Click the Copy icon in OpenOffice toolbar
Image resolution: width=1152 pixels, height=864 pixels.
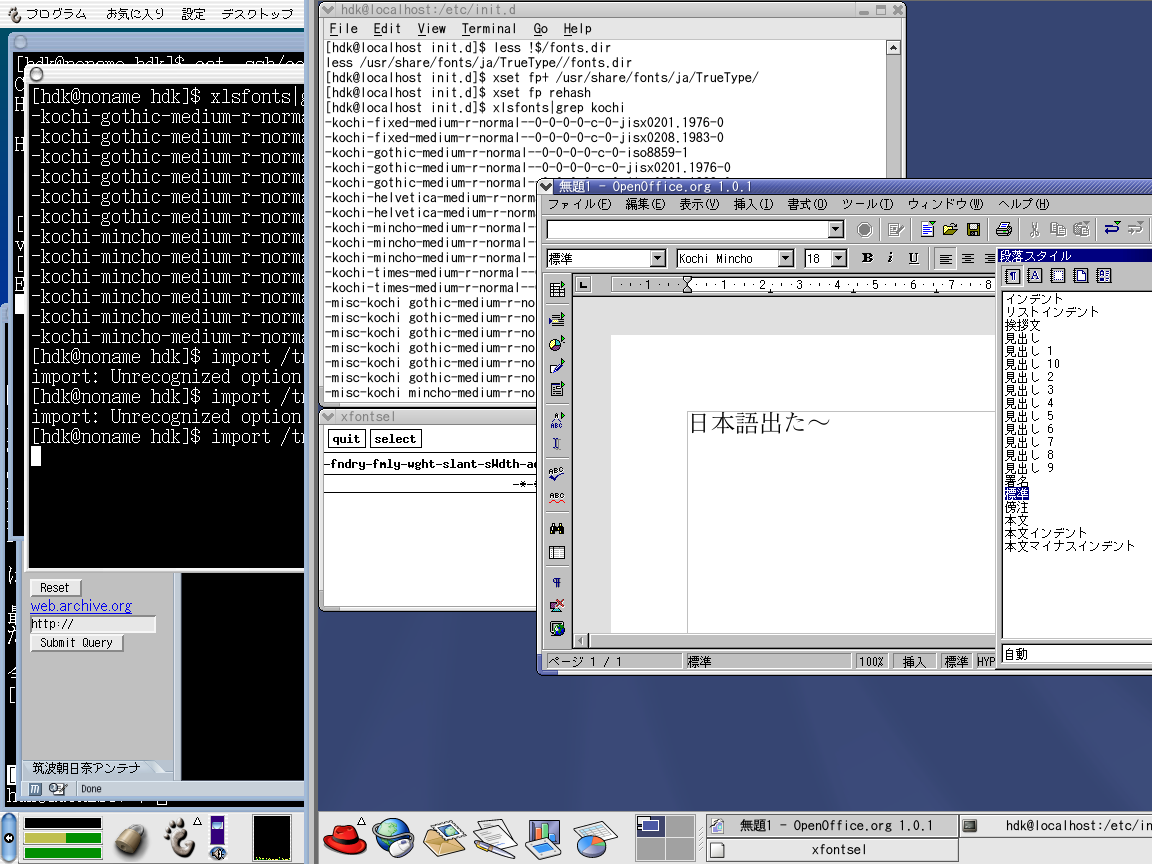coord(1058,230)
